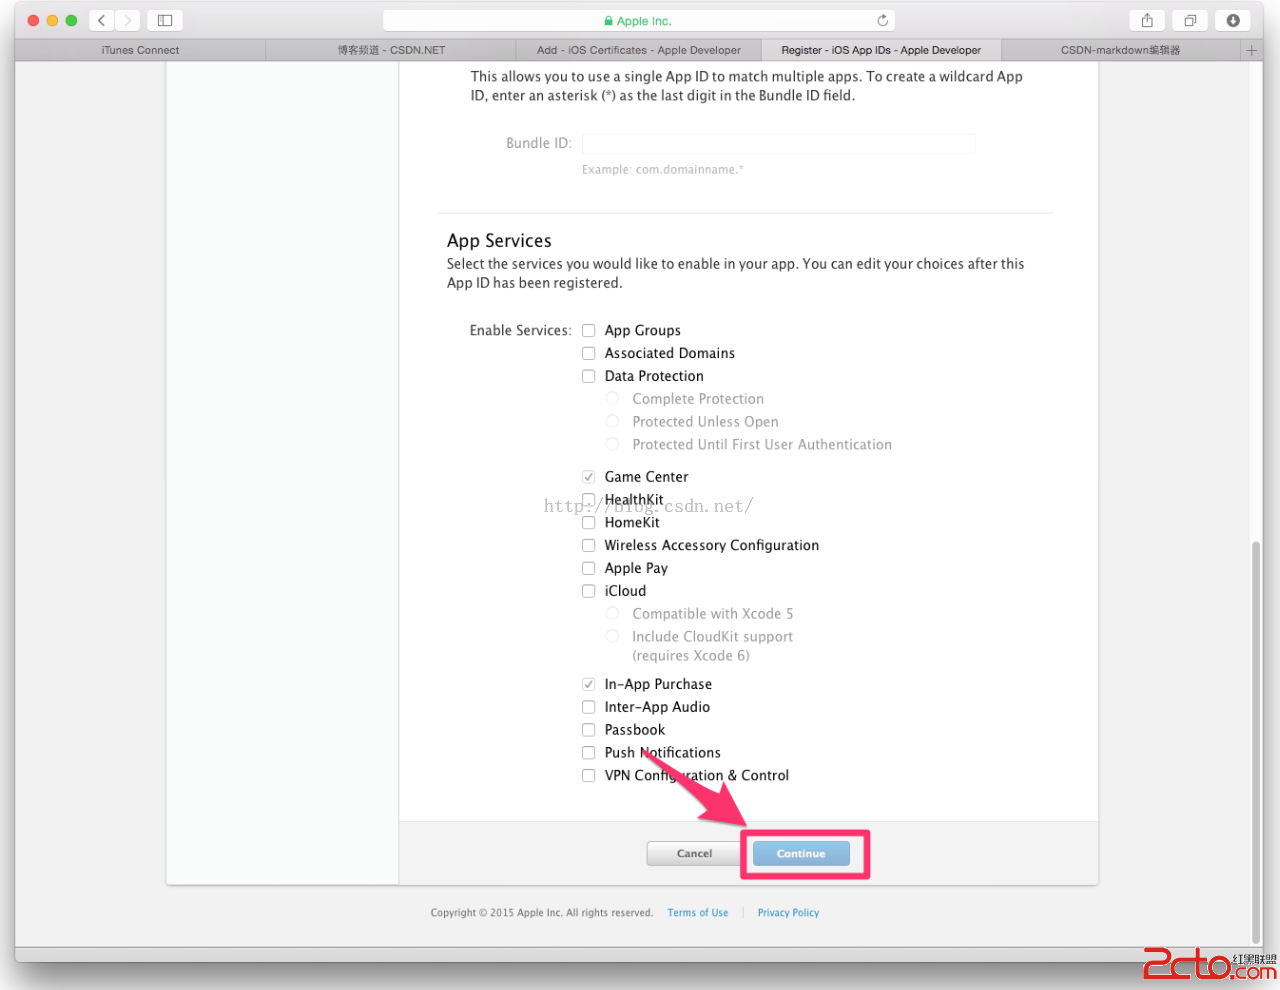Image resolution: width=1280 pixels, height=990 pixels.
Task: Add a new tab with the plus icon
Action: tap(1251, 50)
